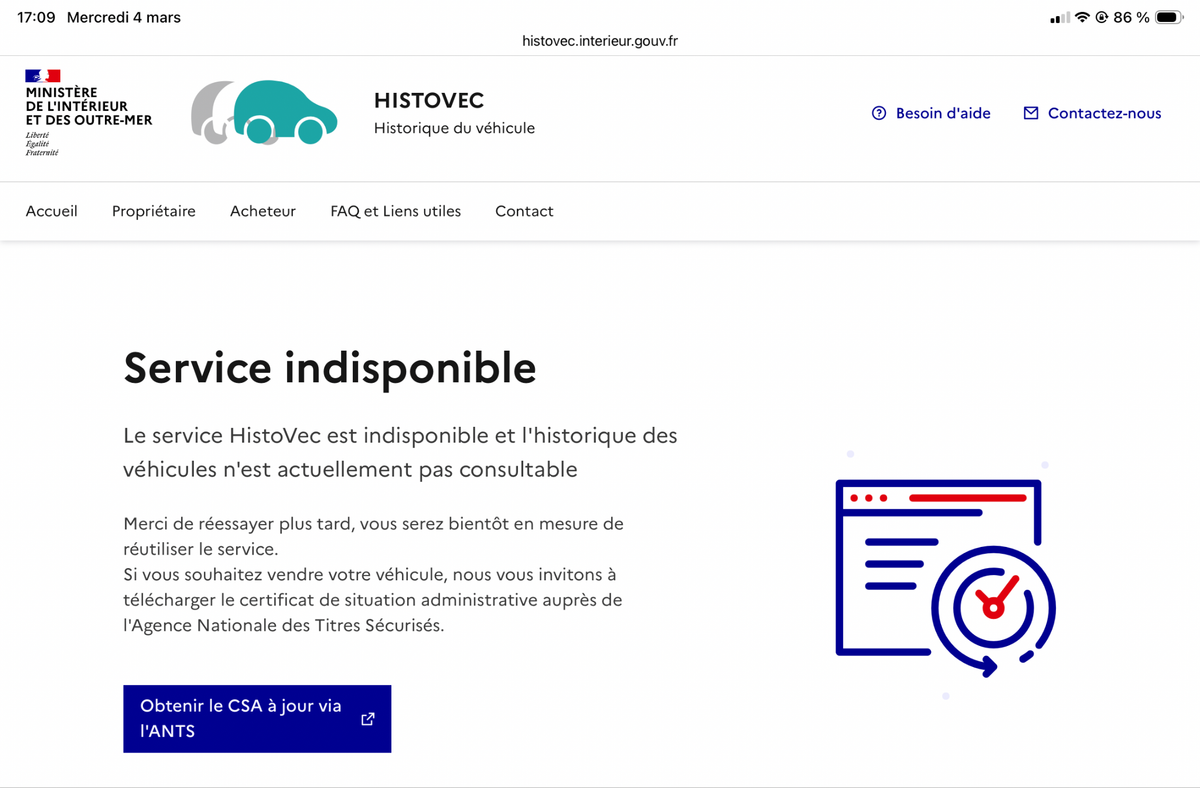
Task: Click the HISTOVEC site title
Action: point(429,100)
